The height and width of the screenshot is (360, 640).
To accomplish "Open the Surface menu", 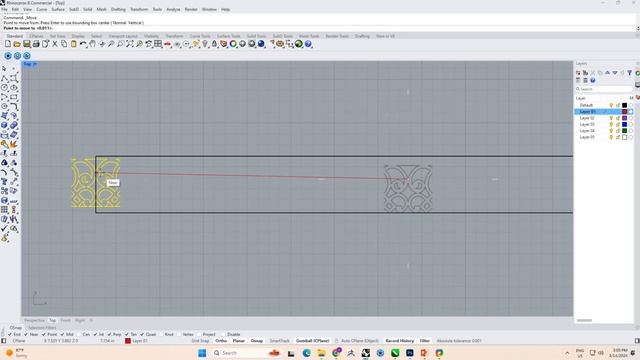I will click(58, 9).
